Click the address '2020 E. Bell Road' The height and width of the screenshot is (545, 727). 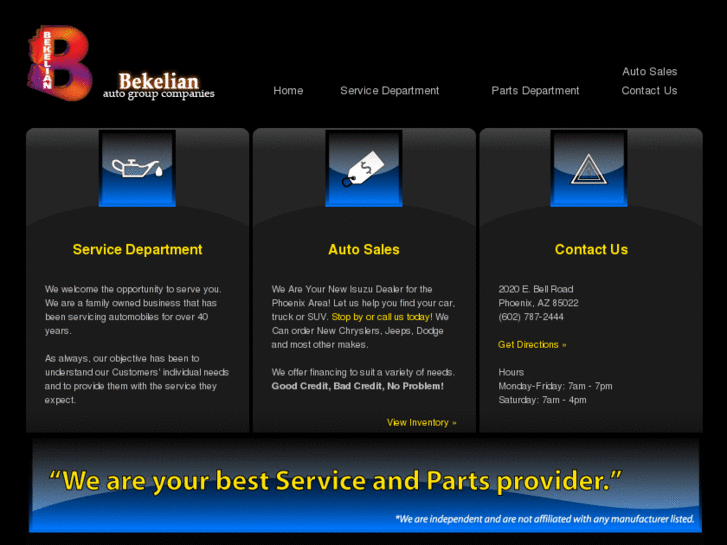tap(536, 289)
